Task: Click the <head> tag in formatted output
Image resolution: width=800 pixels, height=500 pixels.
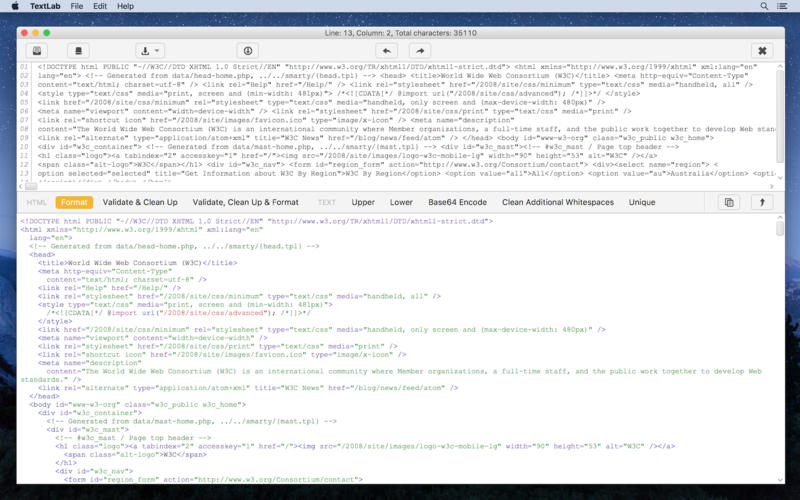Action: click(42, 254)
